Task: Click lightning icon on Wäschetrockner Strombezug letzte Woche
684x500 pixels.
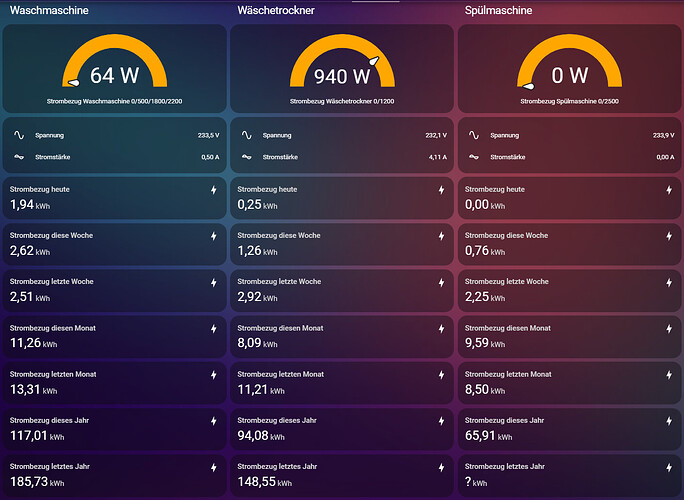Action: point(441,282)
